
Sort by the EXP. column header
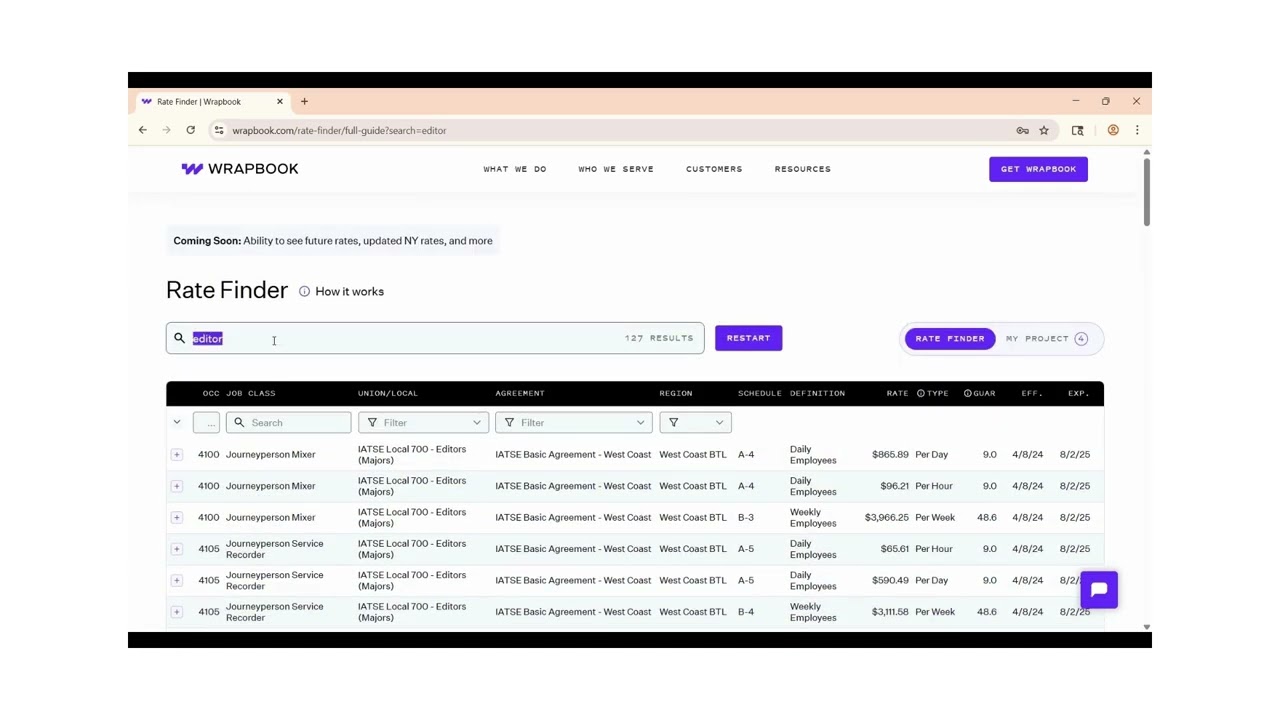(x=1078, y=393)
